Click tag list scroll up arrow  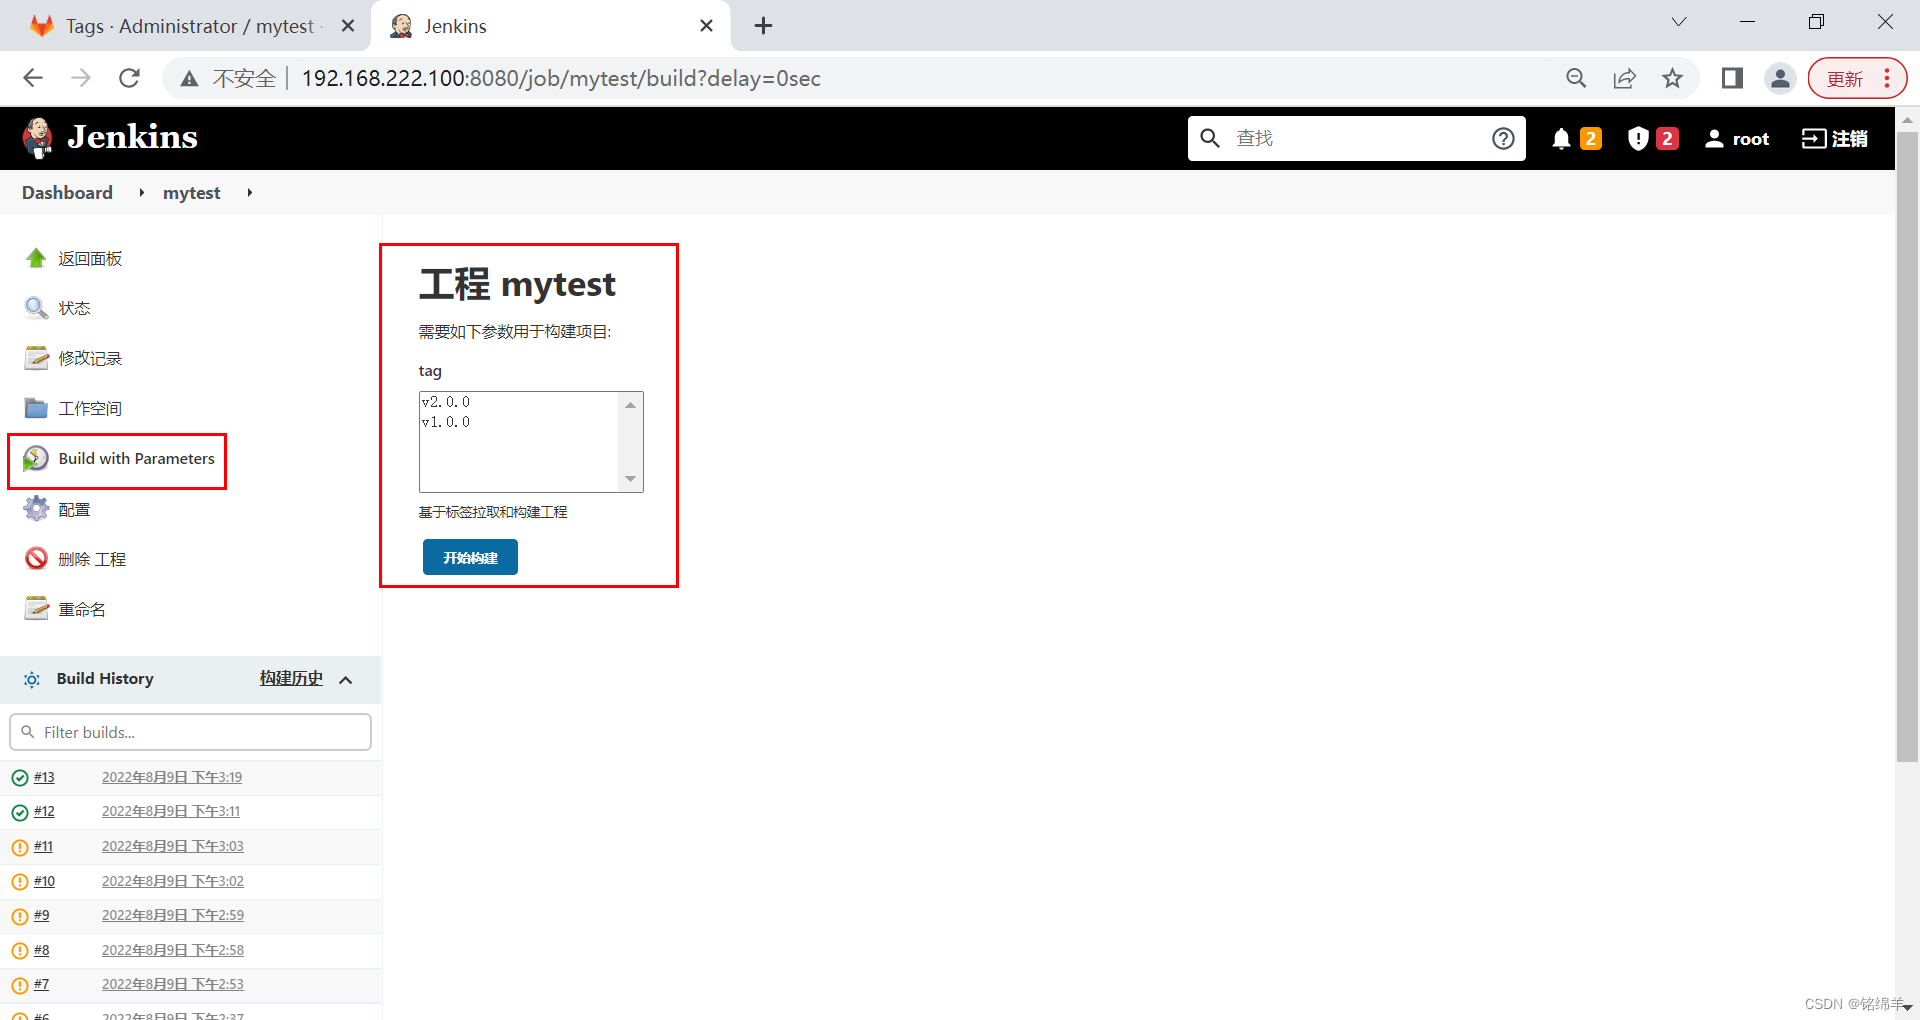point(630,405)
